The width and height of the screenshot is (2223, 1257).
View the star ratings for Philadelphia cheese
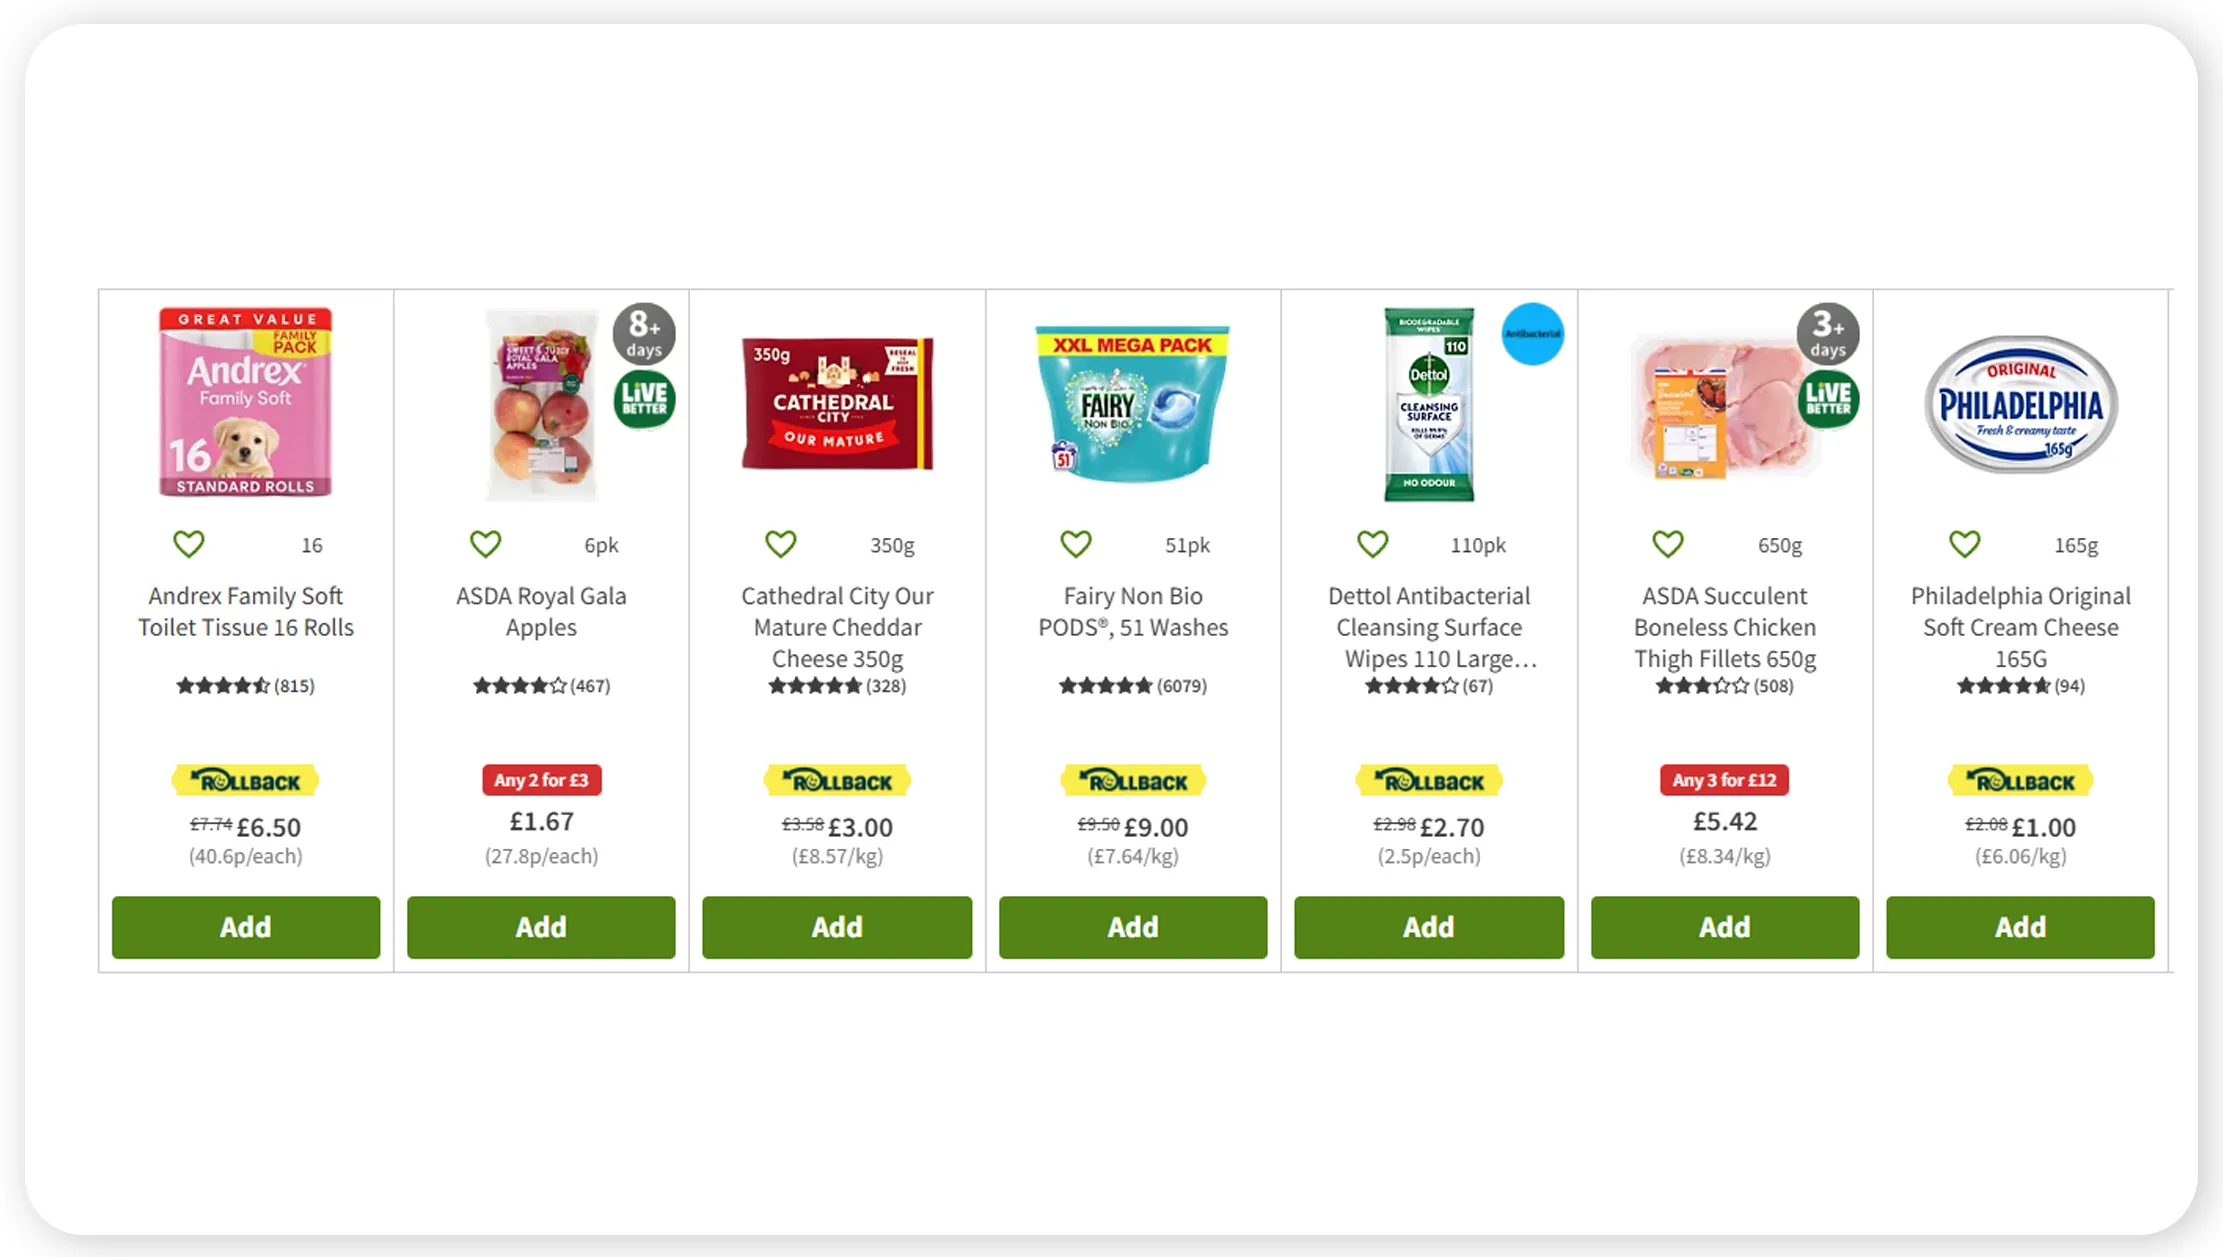coord(2004,686)
